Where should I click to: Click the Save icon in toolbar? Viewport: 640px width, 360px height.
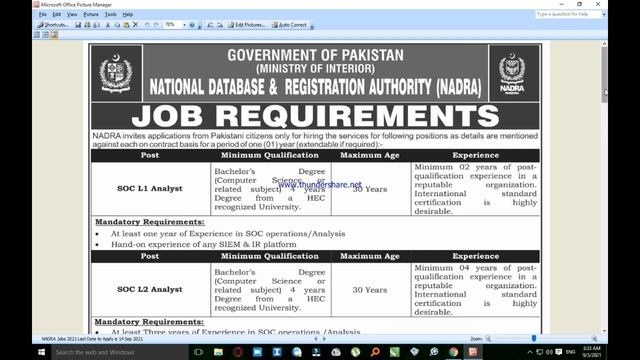pyautogui.click(x=78, y=25)
